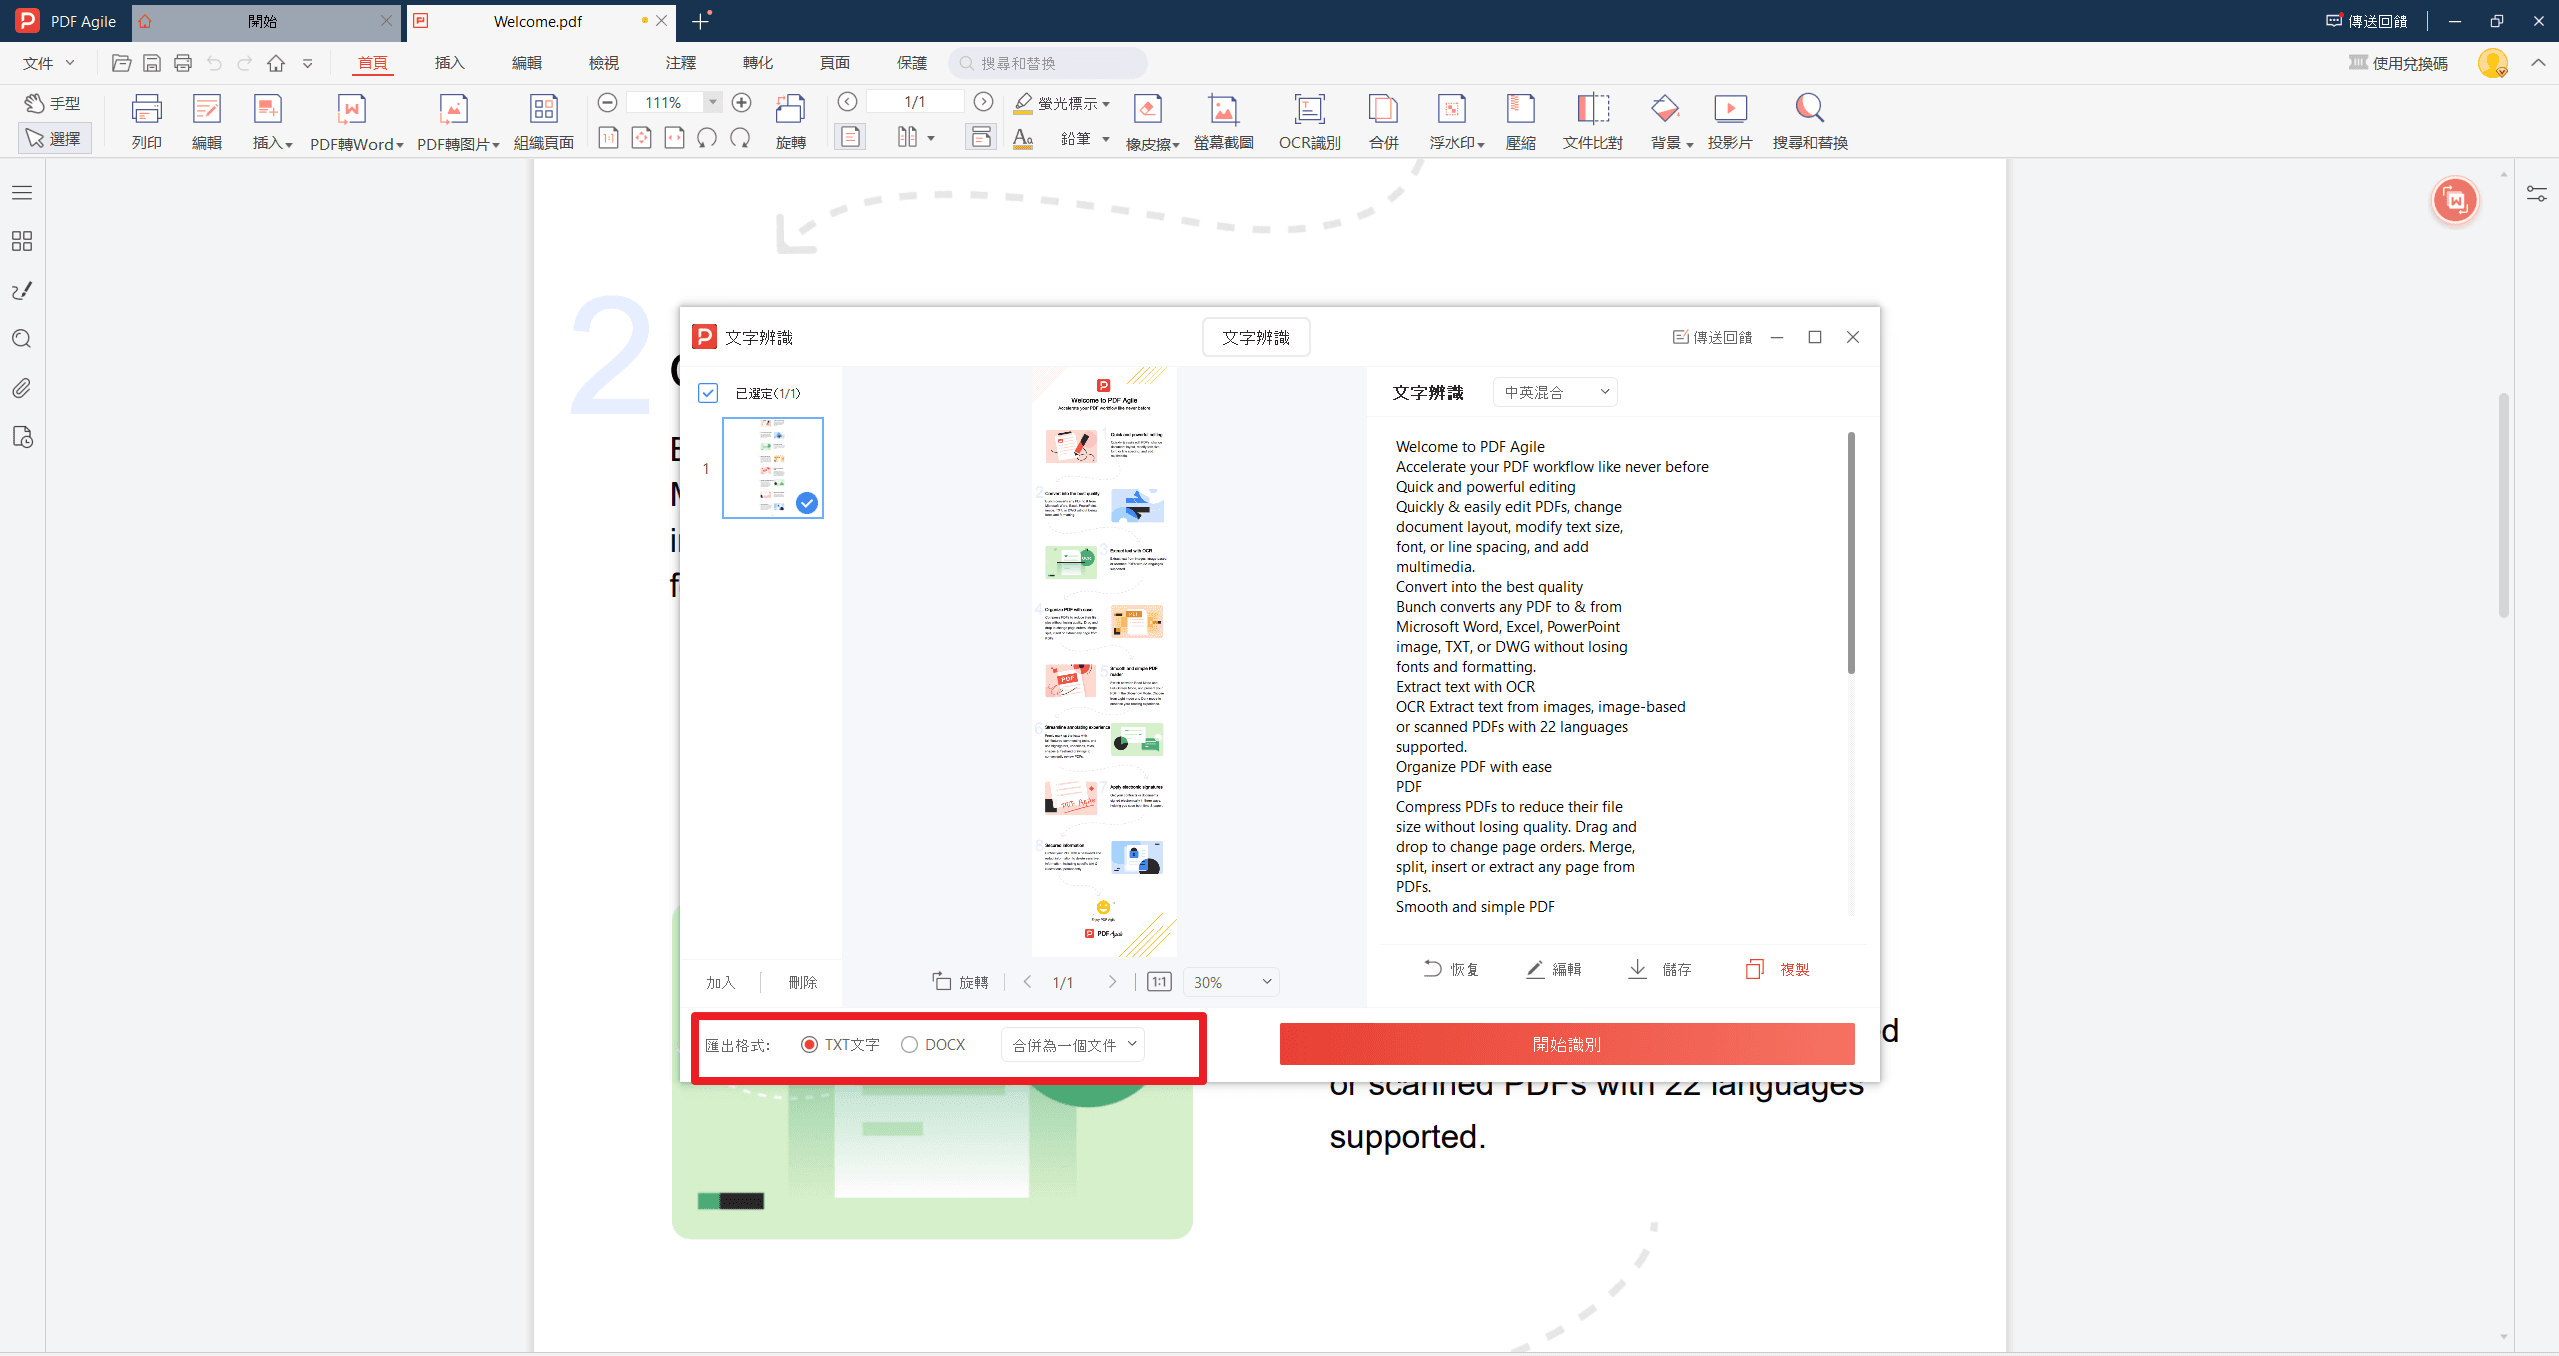Select page 1 thumbnail in dialog
Viewport: 2559px width, 1356px height.
[772, 467]
